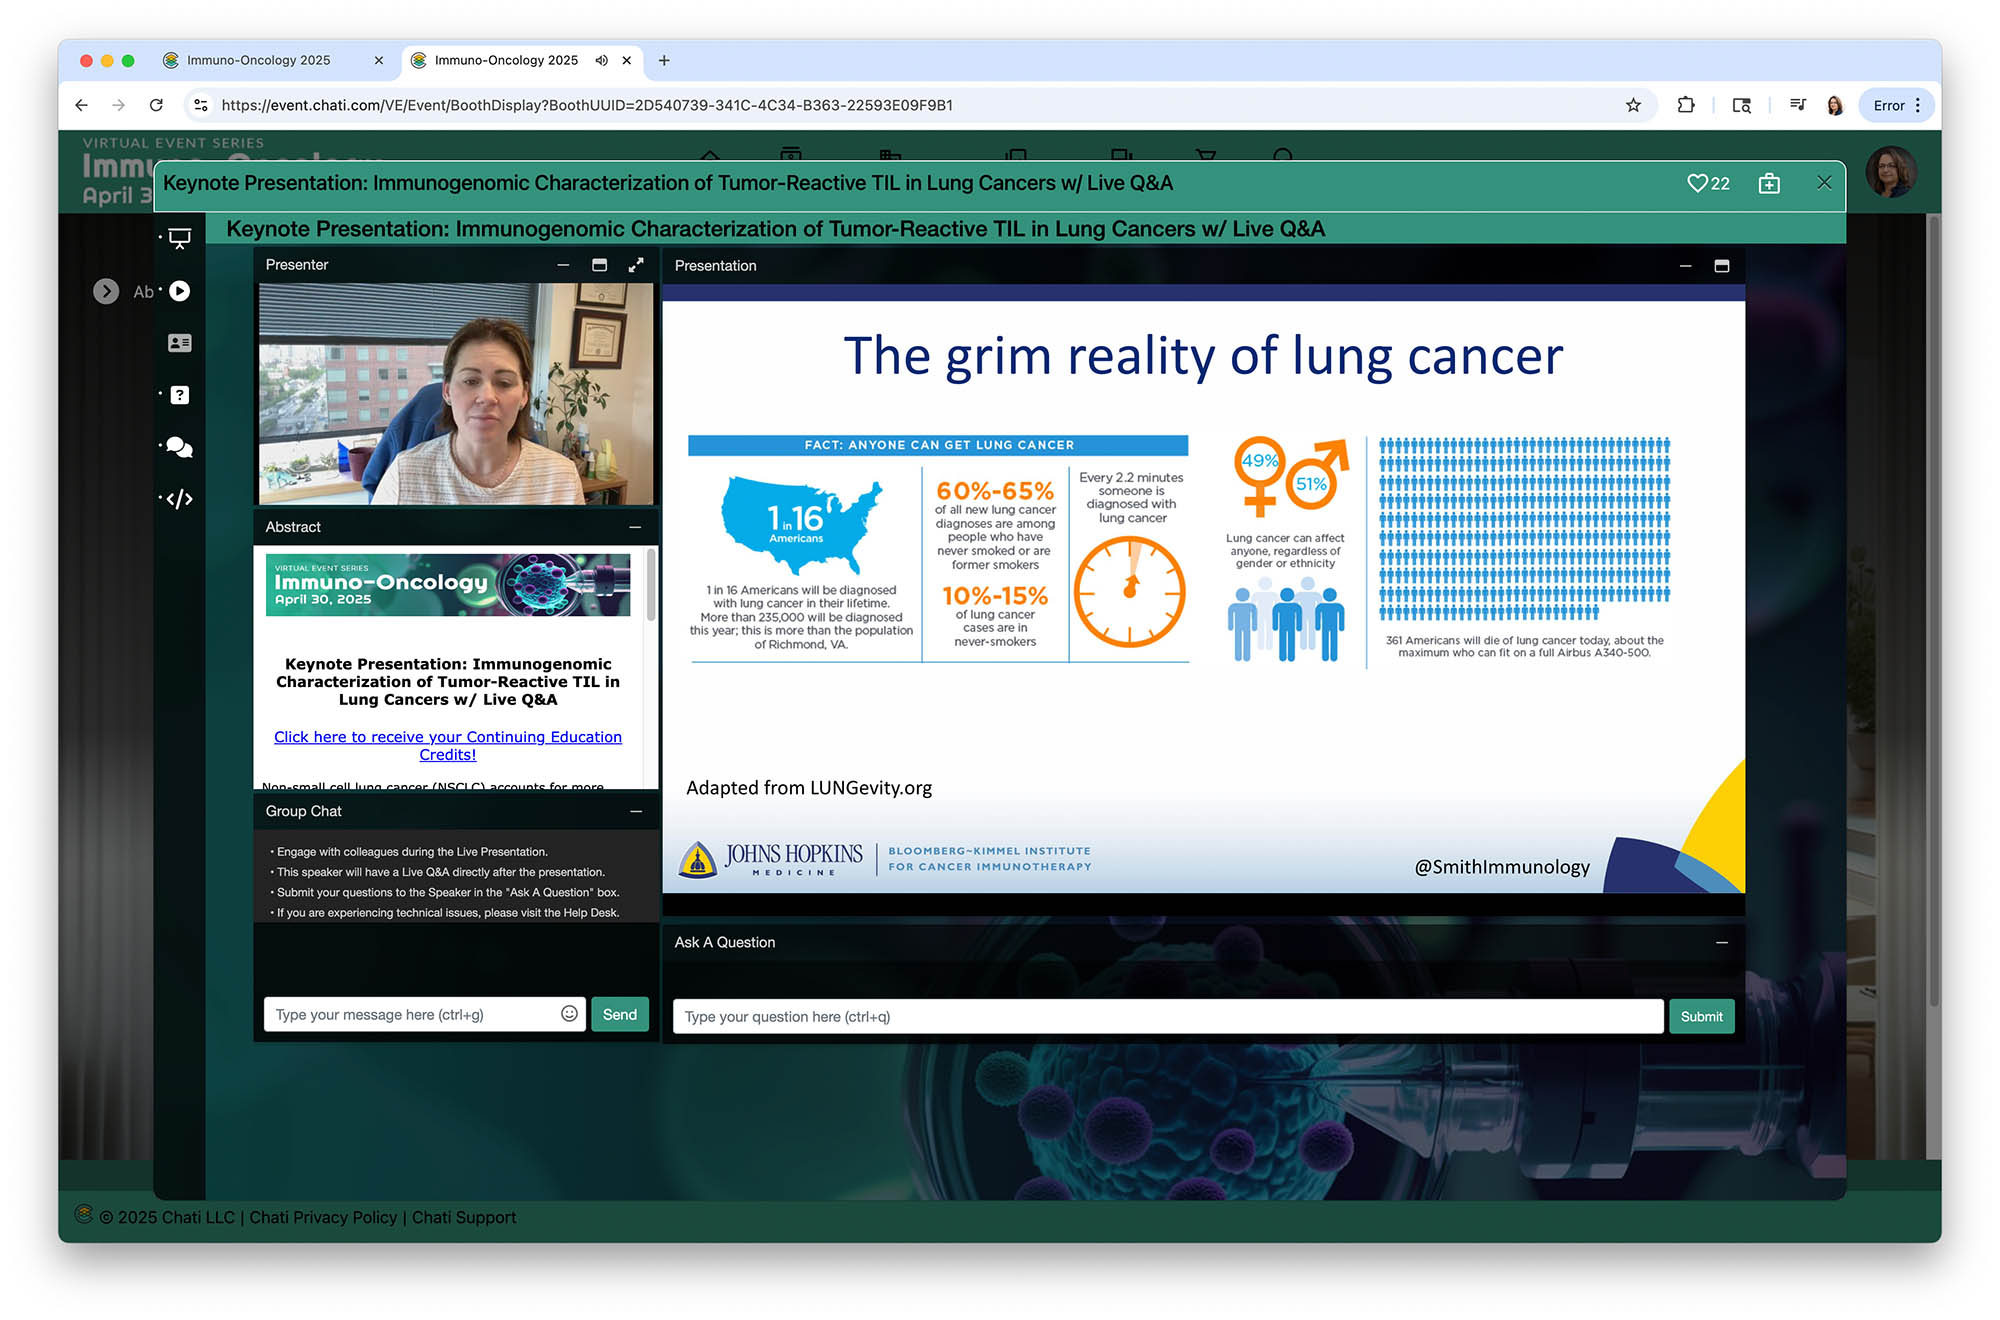Open the presentation screen sidebar icon

[x=180, y=238]
